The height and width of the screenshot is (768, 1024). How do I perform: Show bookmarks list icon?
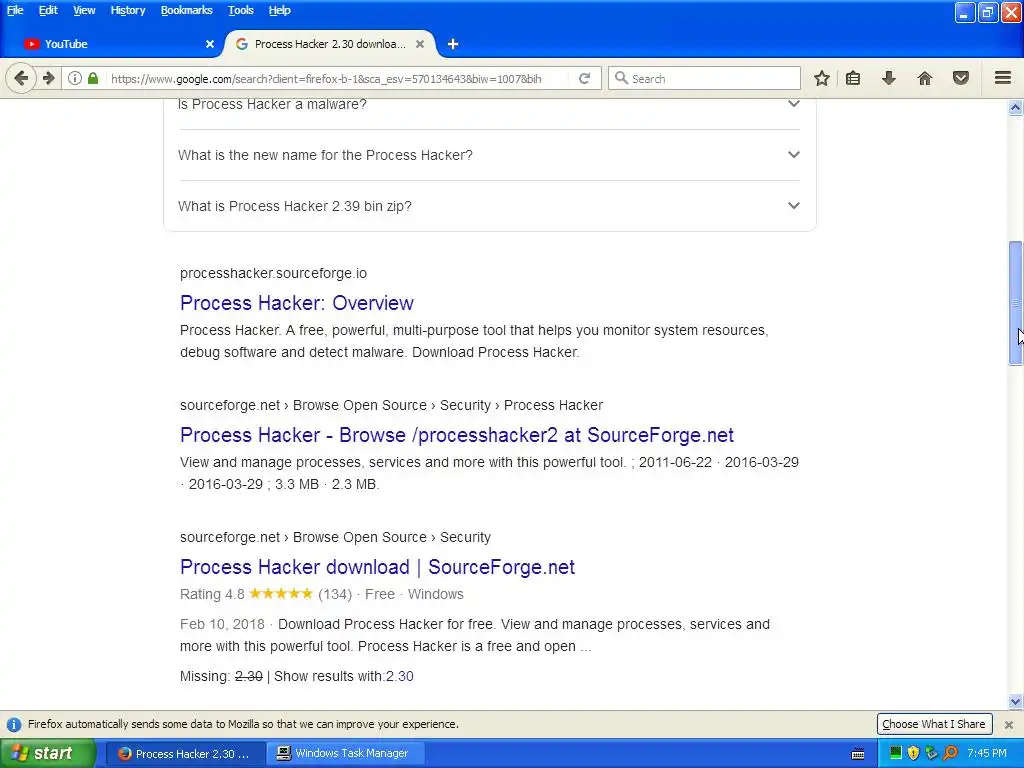[x=853, y=78]
